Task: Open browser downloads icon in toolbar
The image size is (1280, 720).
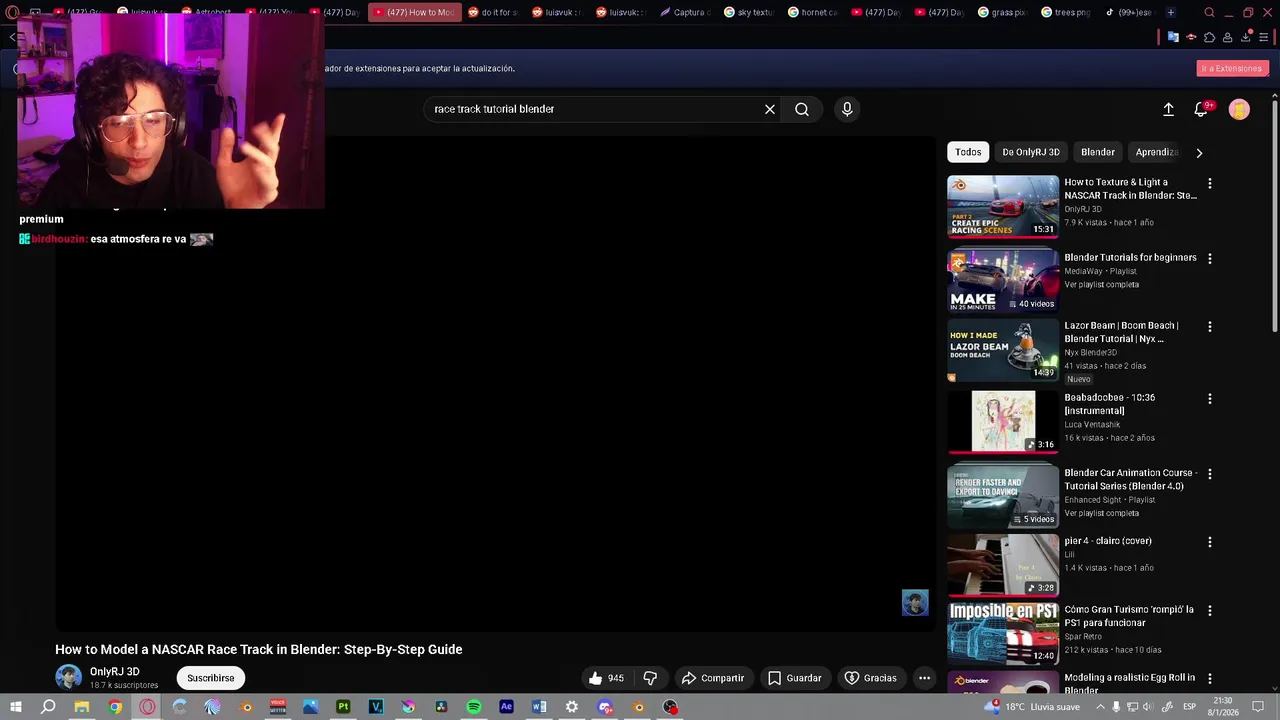Action: click(x=1246, y=38)
